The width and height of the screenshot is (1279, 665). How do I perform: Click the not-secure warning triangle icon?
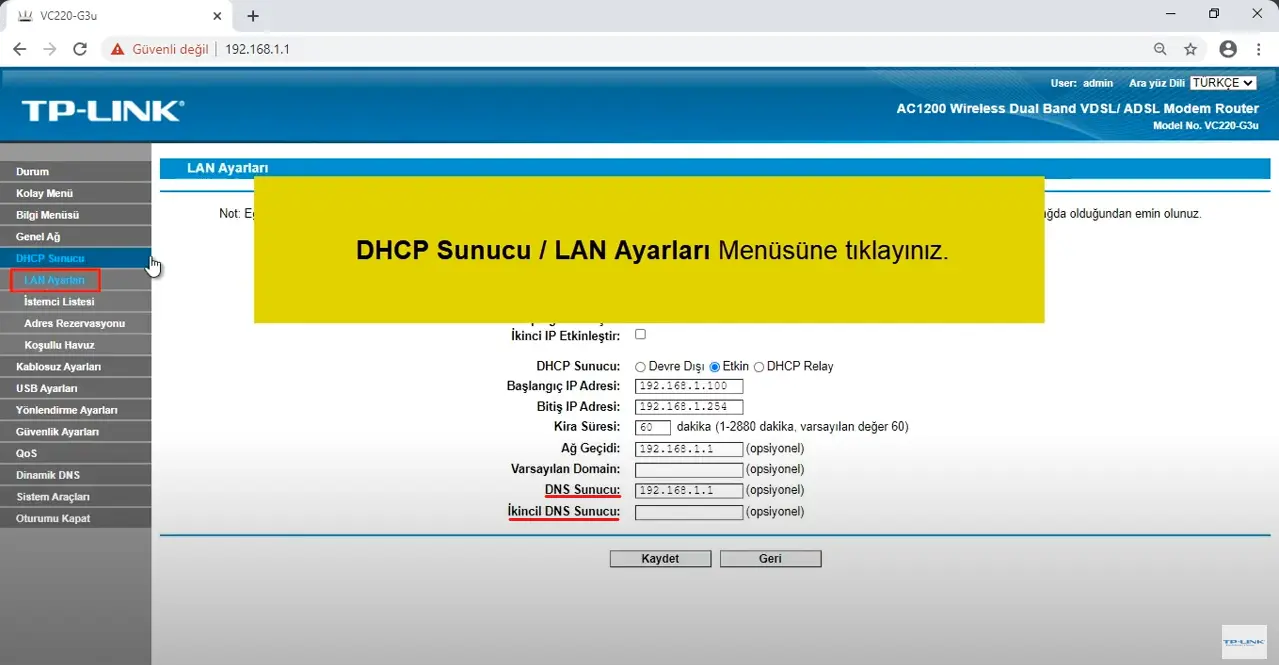(118, 49)
